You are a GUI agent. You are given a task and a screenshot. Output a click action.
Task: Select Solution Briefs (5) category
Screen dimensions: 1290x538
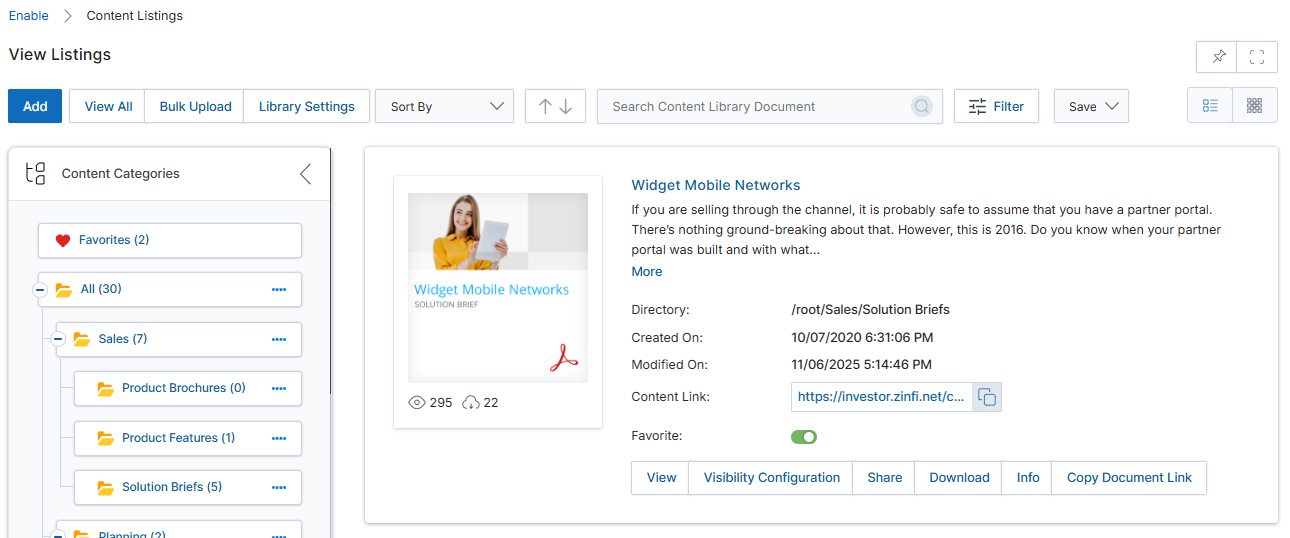tap(188, 487)
